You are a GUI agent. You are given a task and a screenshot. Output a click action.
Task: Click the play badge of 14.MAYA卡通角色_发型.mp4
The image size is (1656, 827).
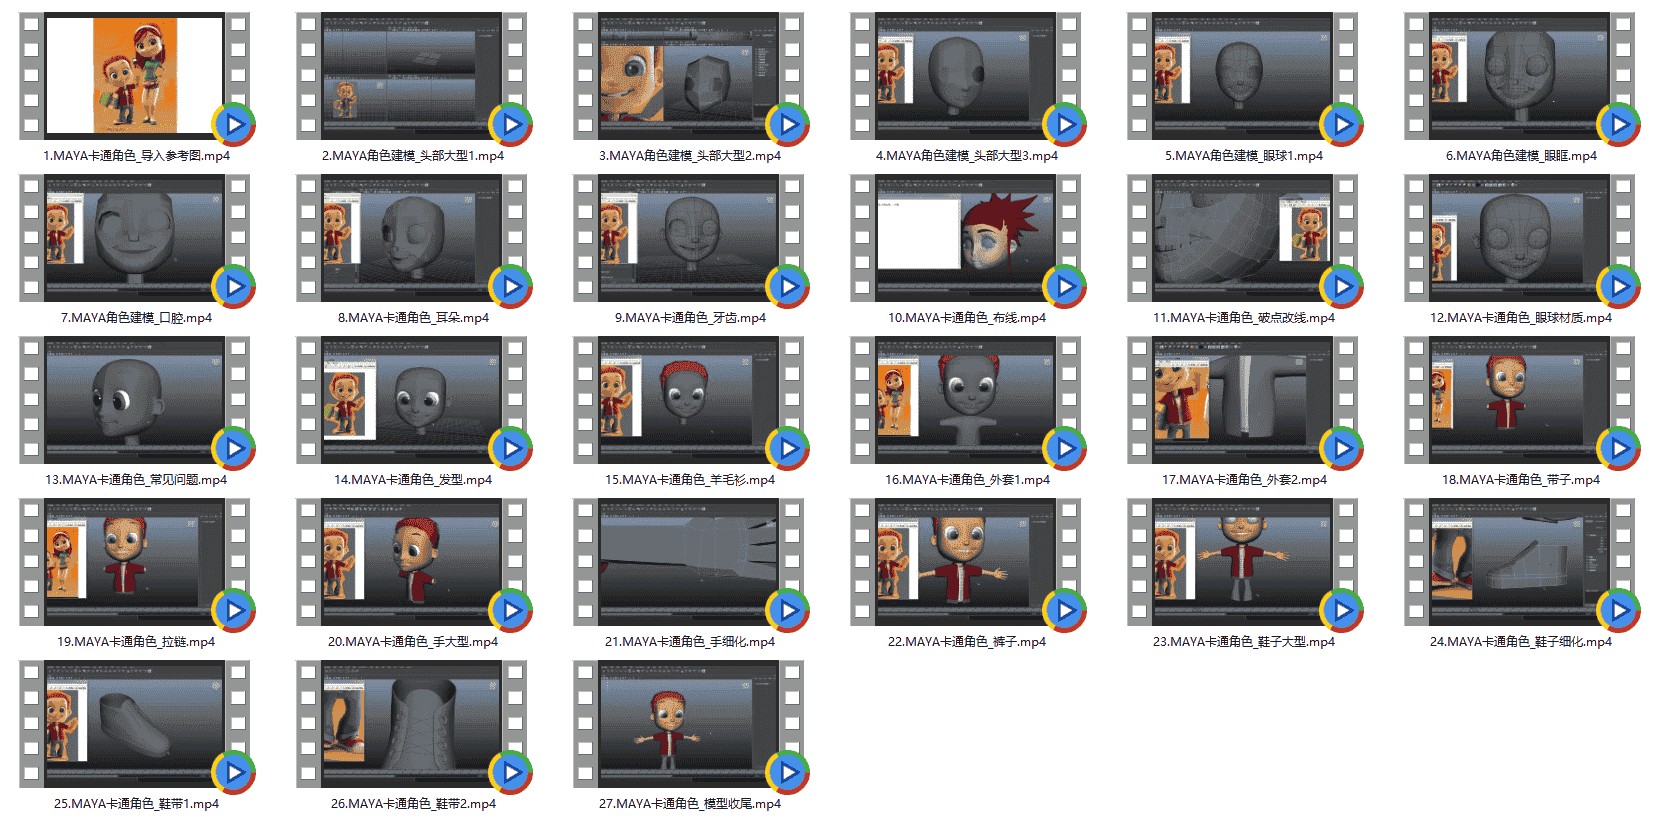pos(511,449)
